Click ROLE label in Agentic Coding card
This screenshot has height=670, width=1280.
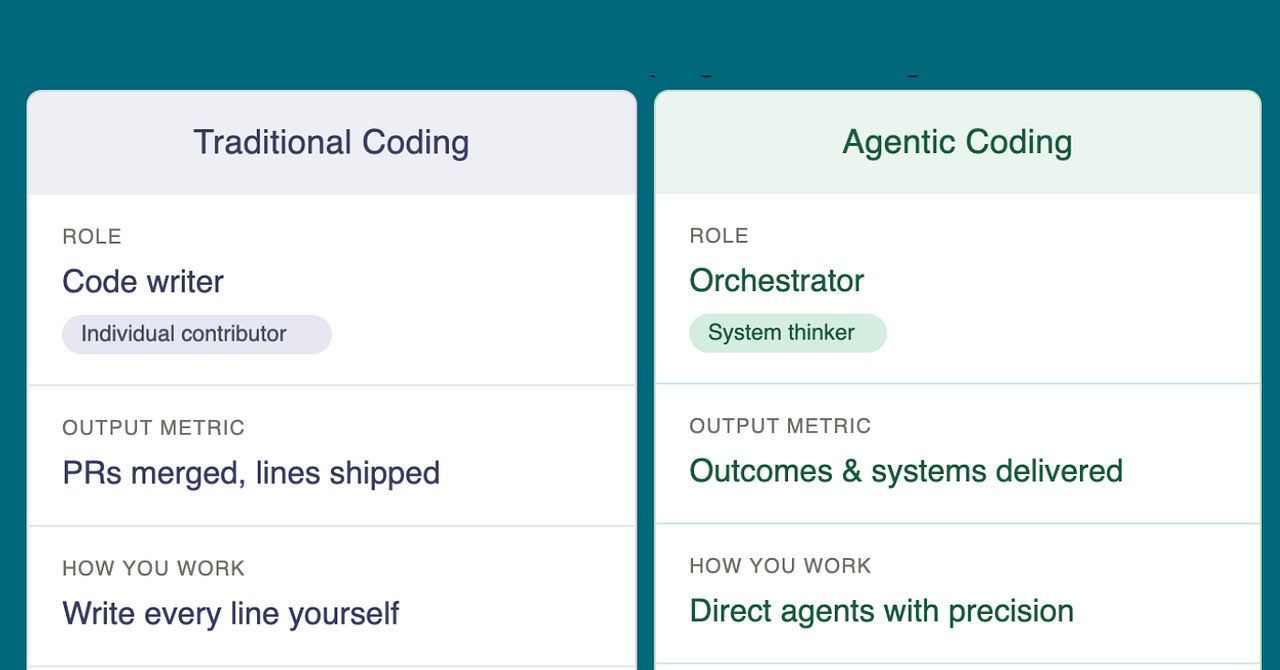tap(719, 236)
